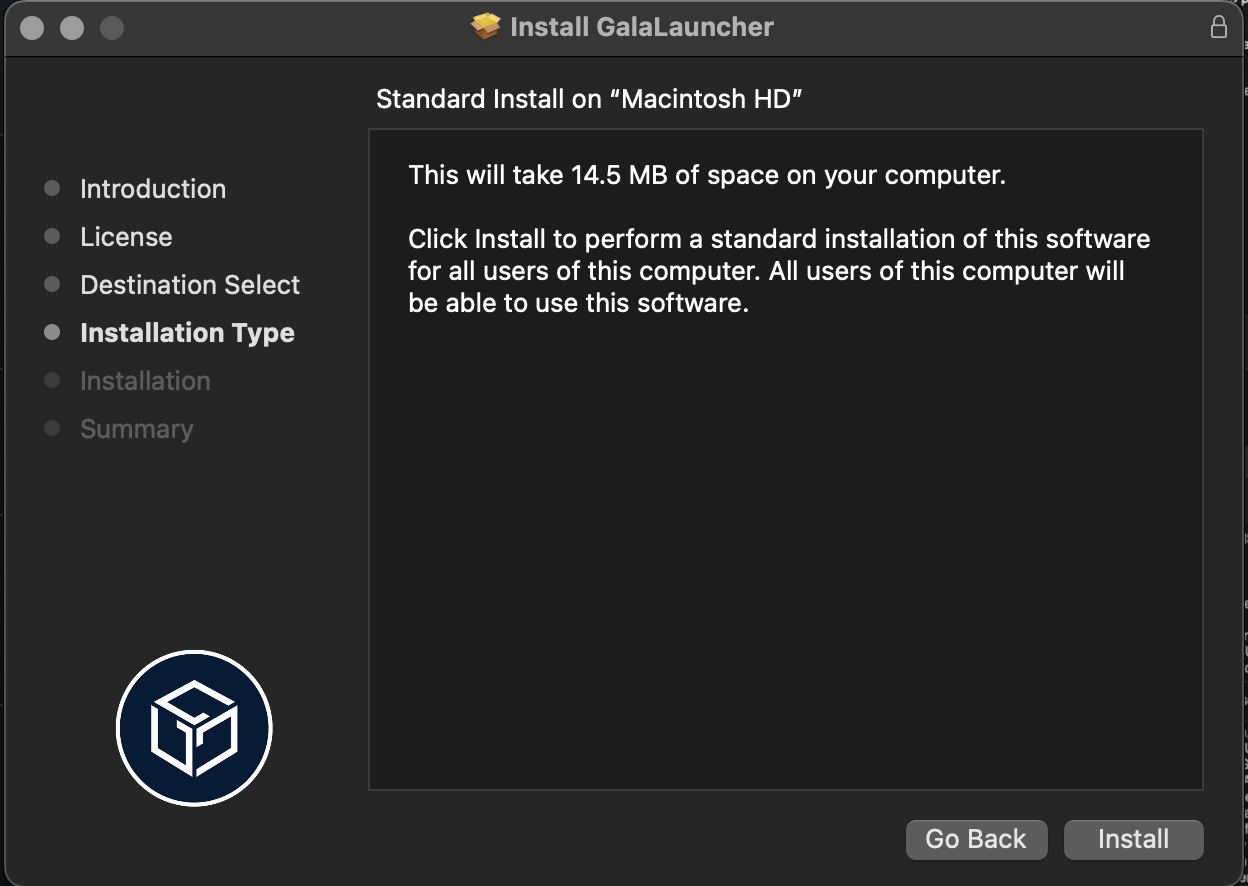Click the Standard Install heading text

coord(590,99)
